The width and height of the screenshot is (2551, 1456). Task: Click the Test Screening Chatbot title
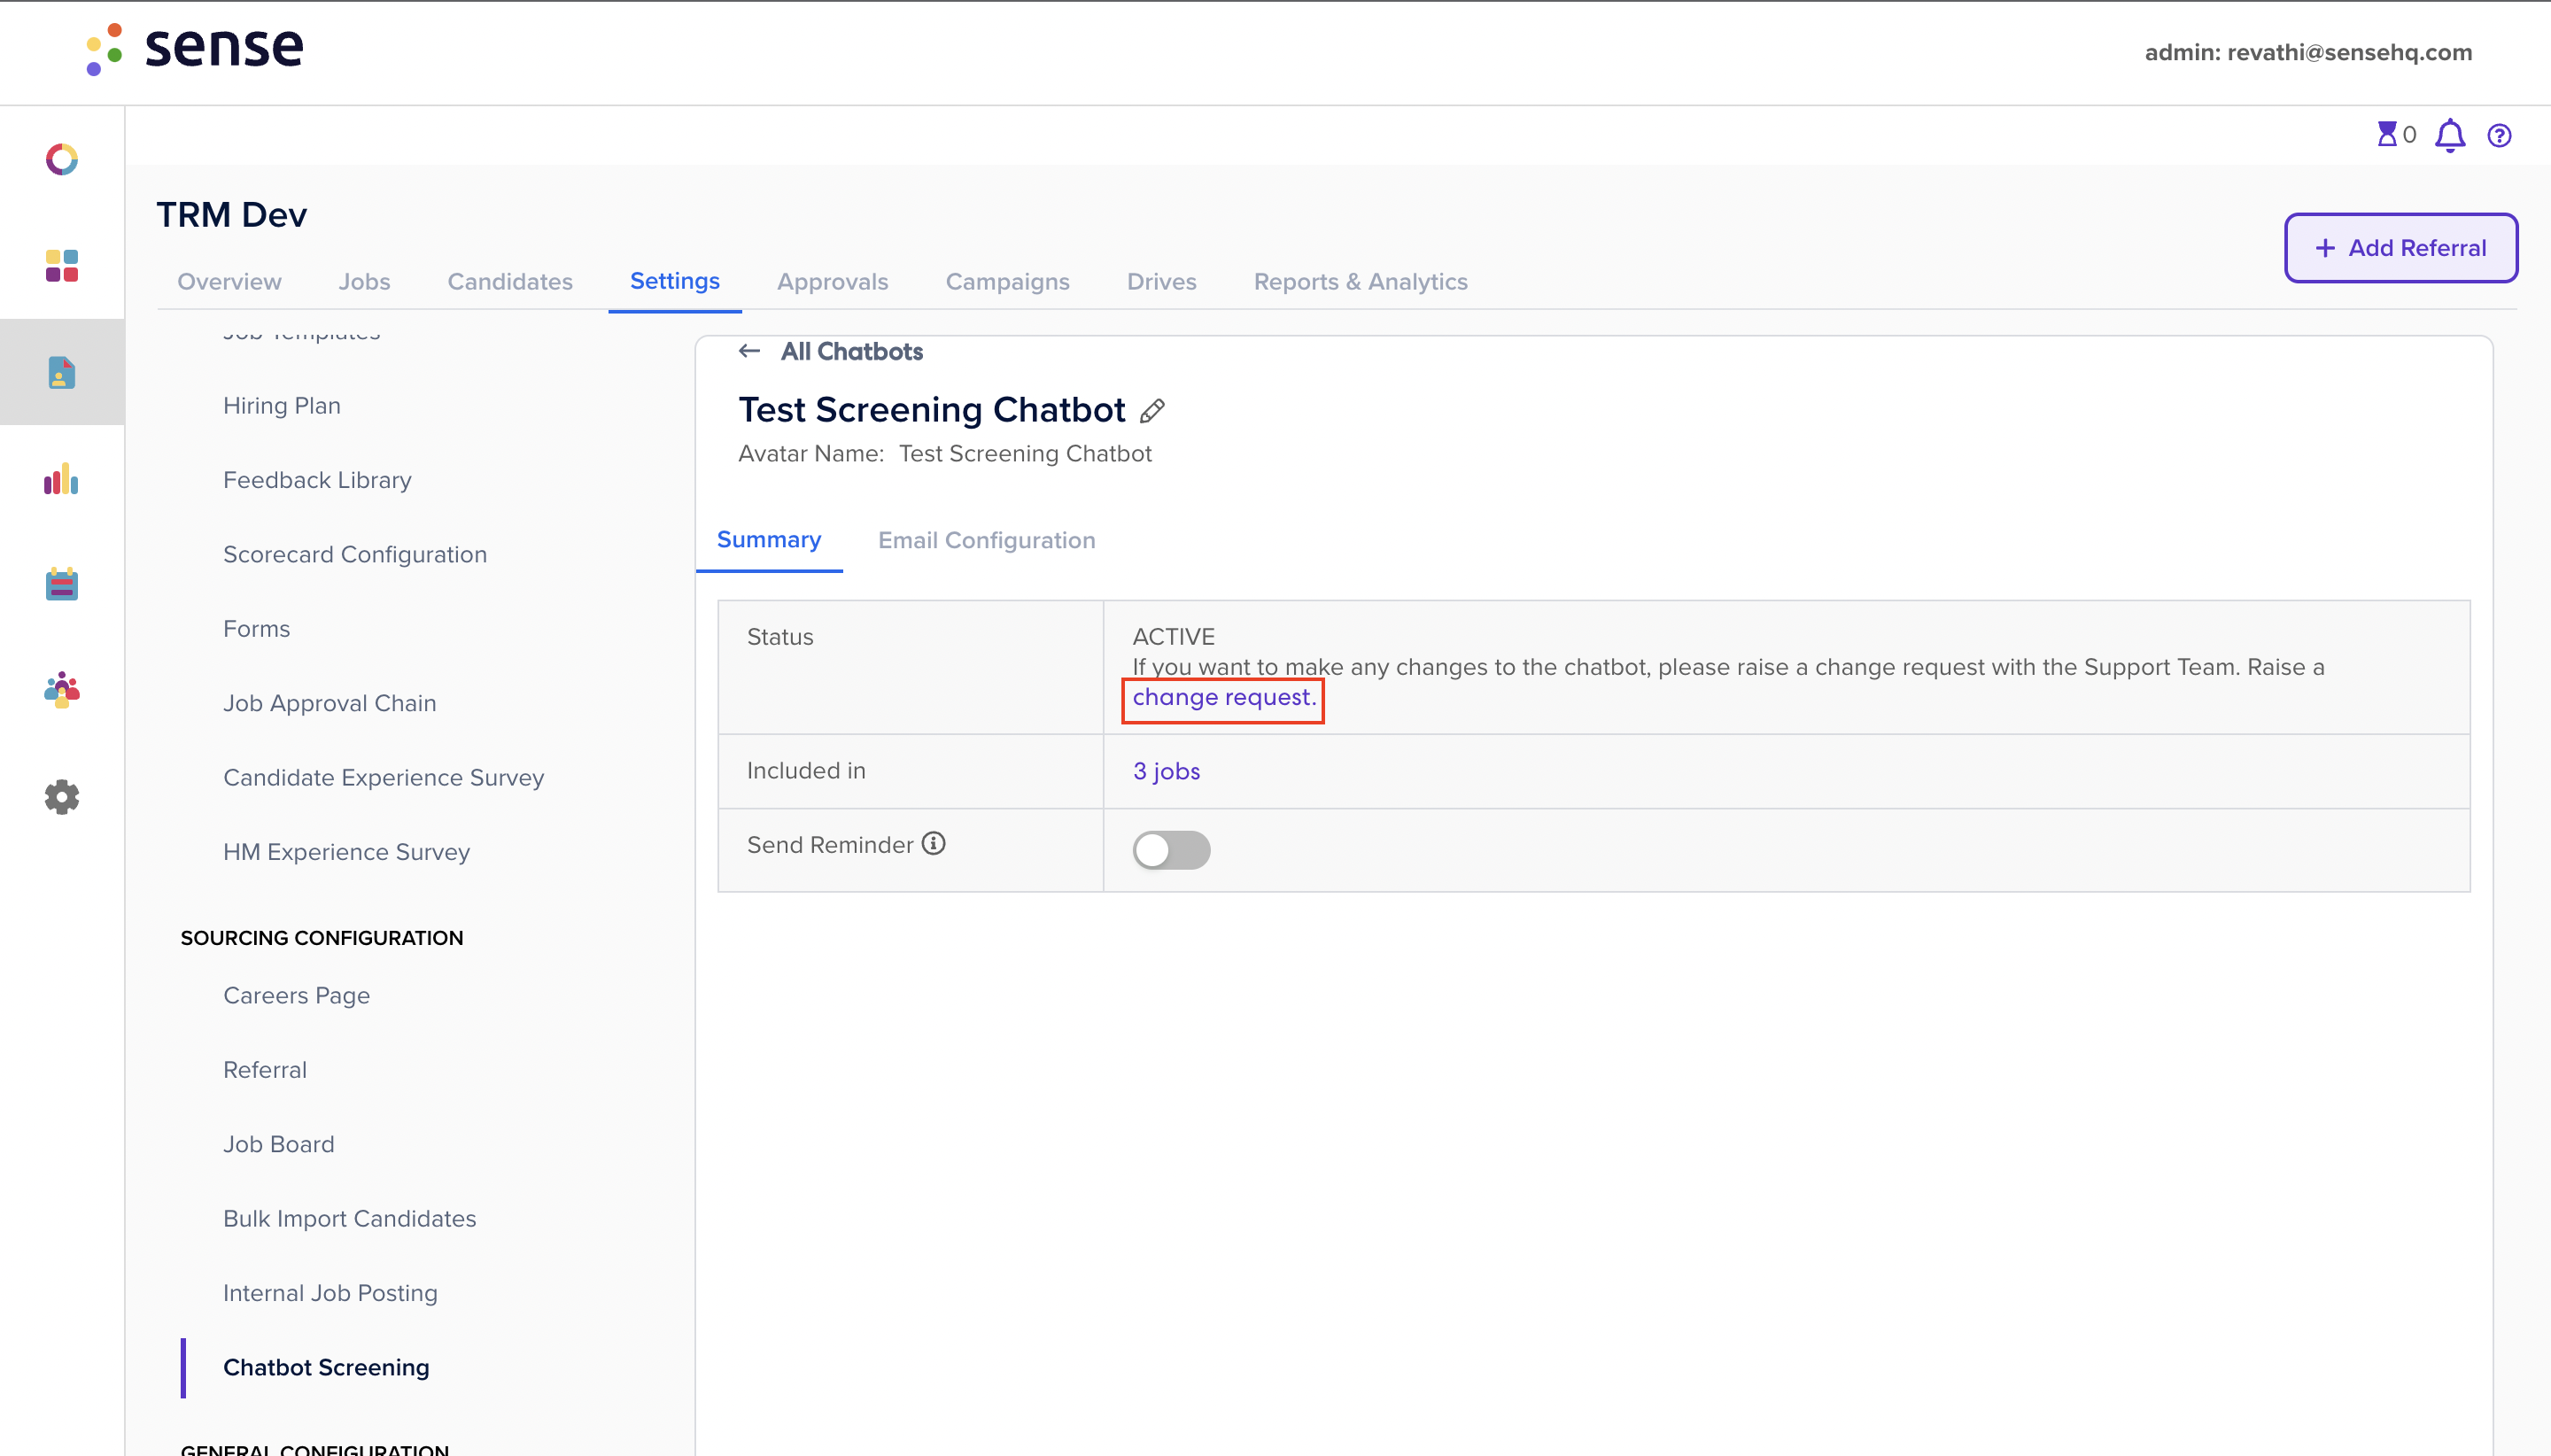pyautogui.click(x=932, y=410)
